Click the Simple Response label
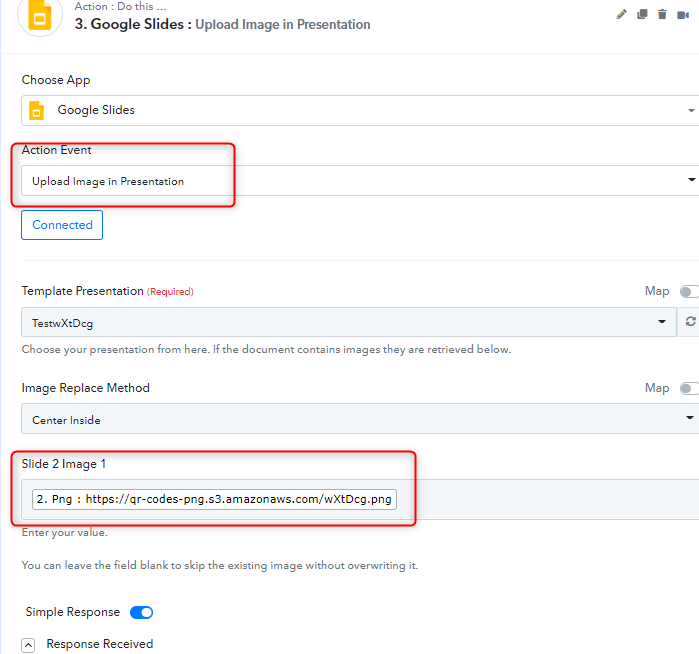This screenshot has width=699, height=654. pyautogui.click(x=73, y=612)
